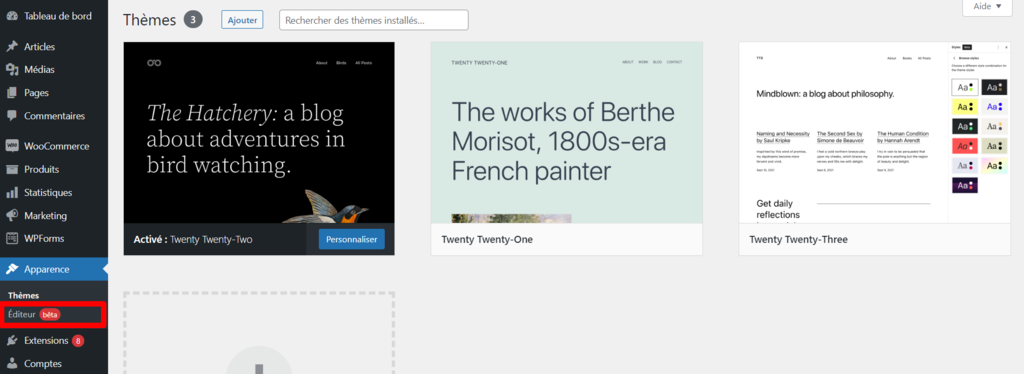Click the Médias icon in sidebar
Image resolution: width=1024 pixels, height=374 pixels.
click(x=11, y=70)
